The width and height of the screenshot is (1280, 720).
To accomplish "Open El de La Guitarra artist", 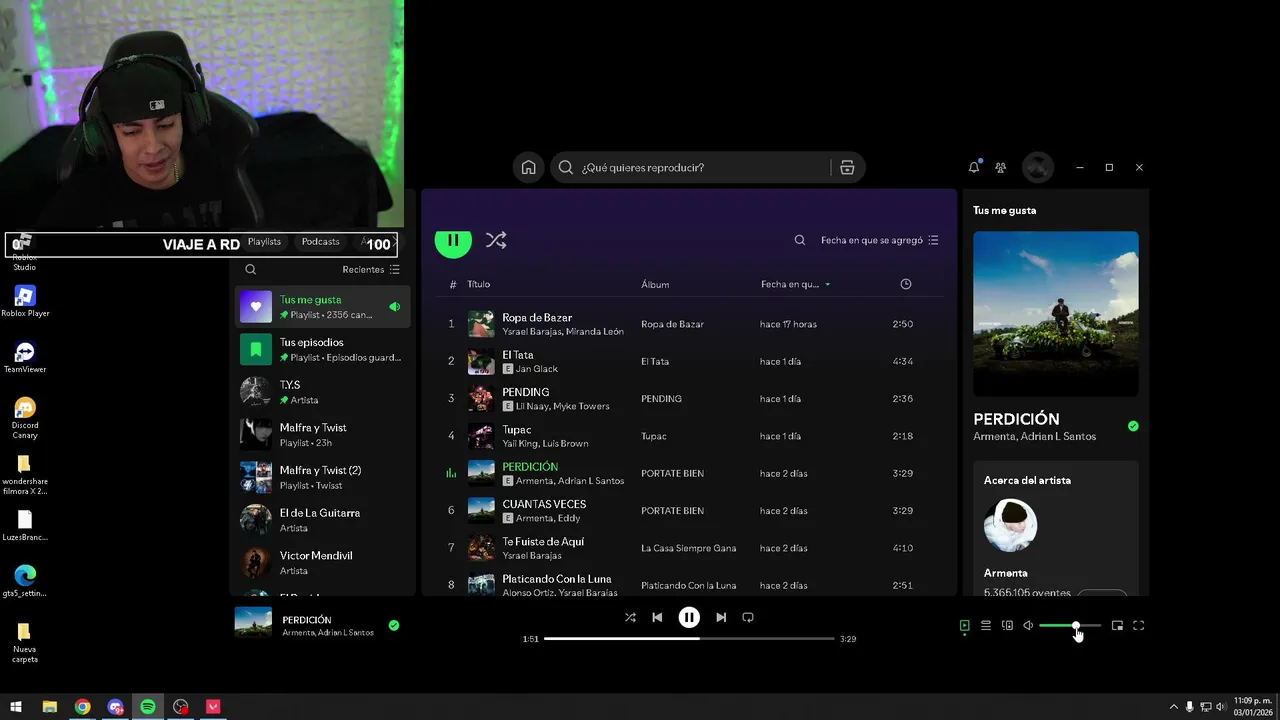I will (323, 520).
